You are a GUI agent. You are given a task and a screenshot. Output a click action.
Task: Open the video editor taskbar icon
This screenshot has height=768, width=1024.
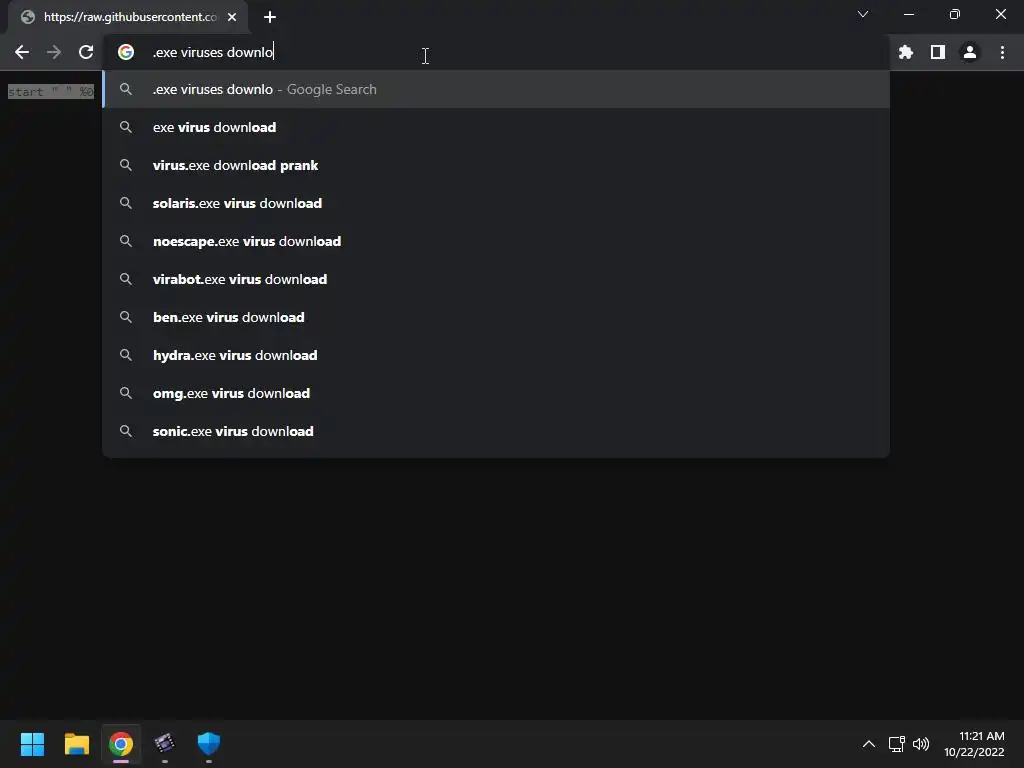click(x=165, y=743)
